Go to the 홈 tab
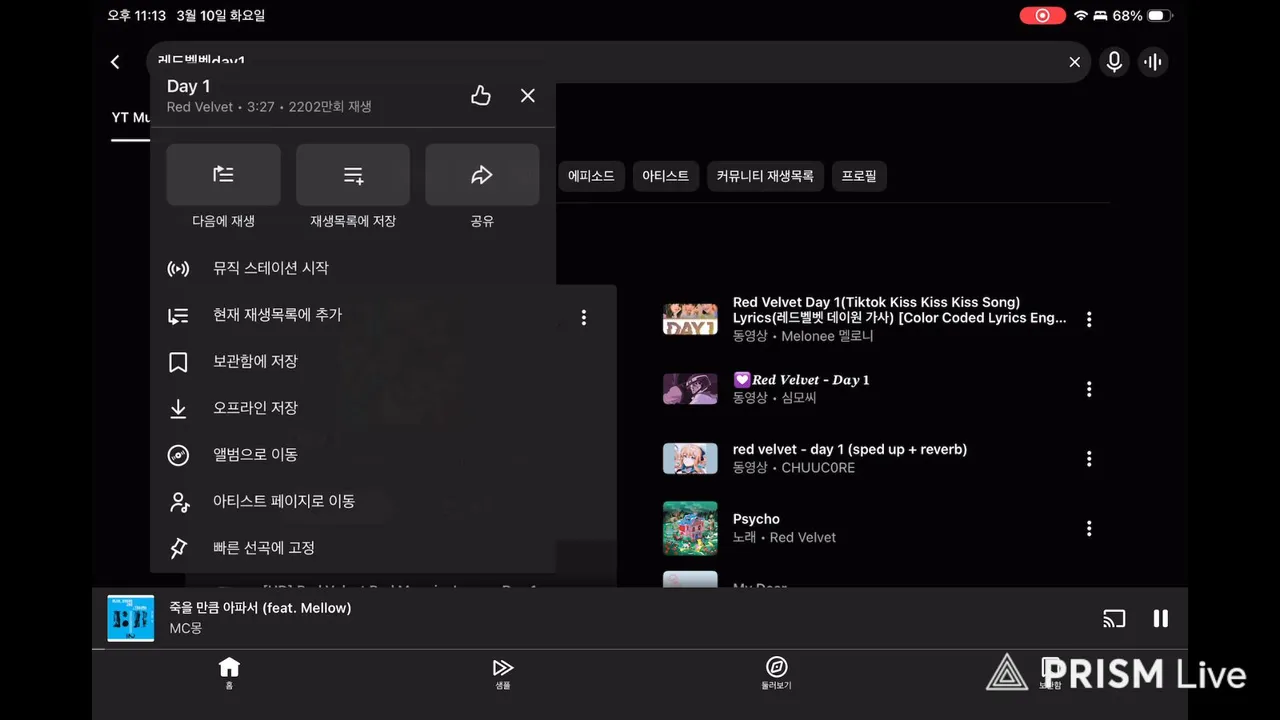The height and width of the screenshot is (720, 1280). pos(229,673)
